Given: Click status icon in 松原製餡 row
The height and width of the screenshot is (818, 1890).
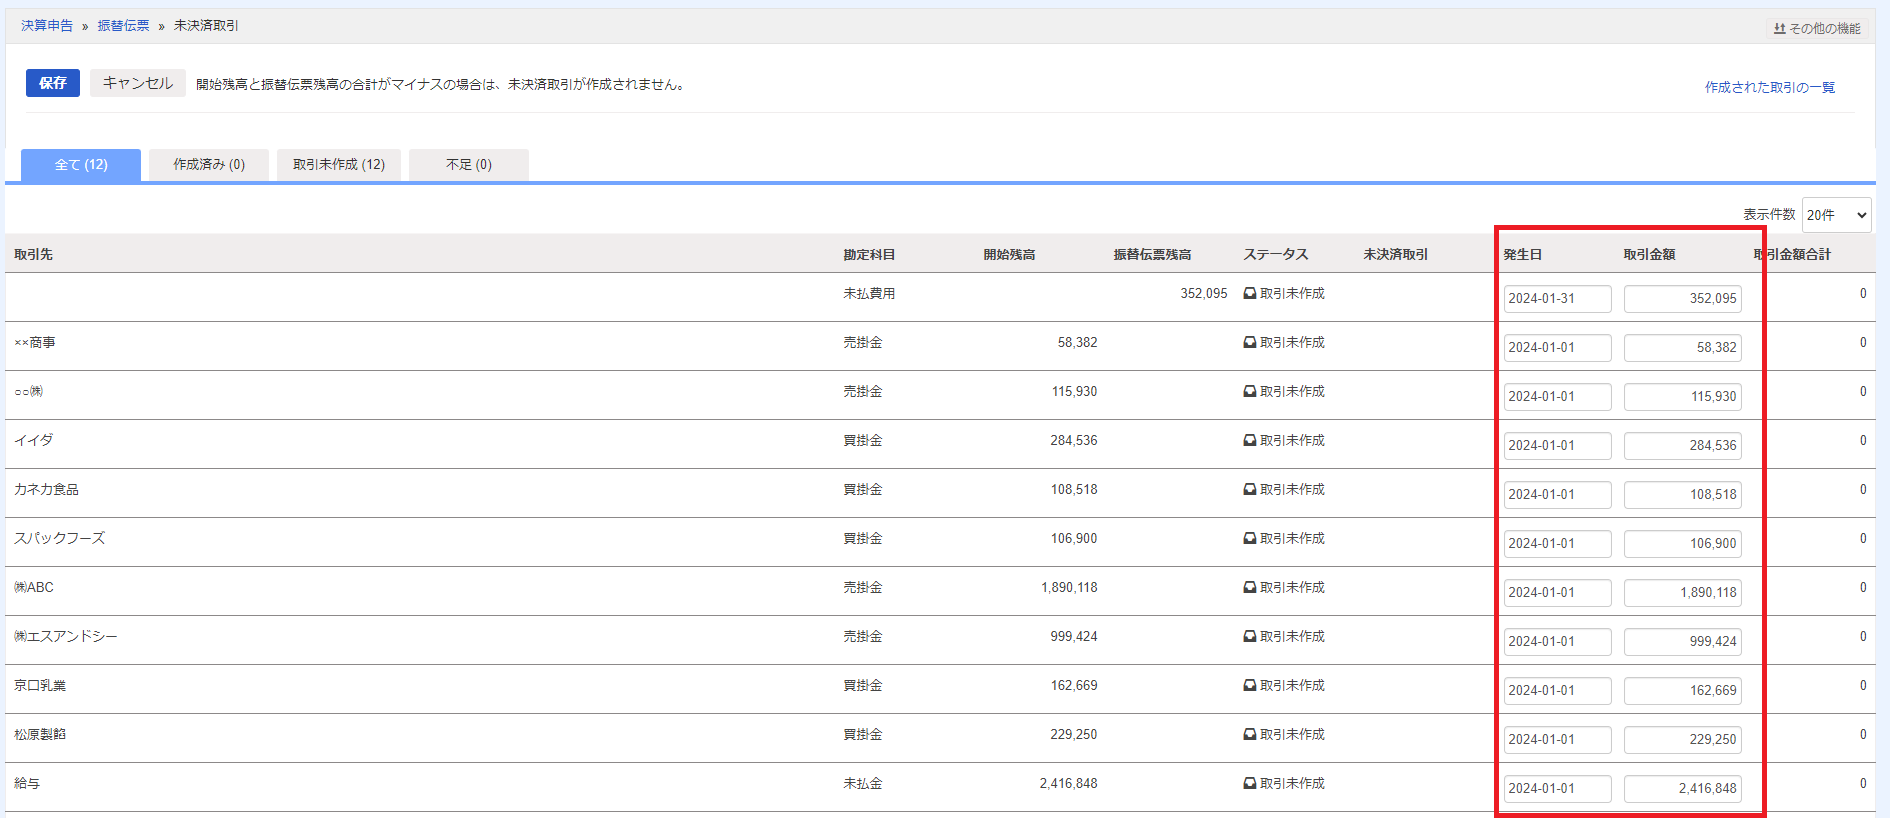Looking at the screenshot, I should tap(1250, 735).
